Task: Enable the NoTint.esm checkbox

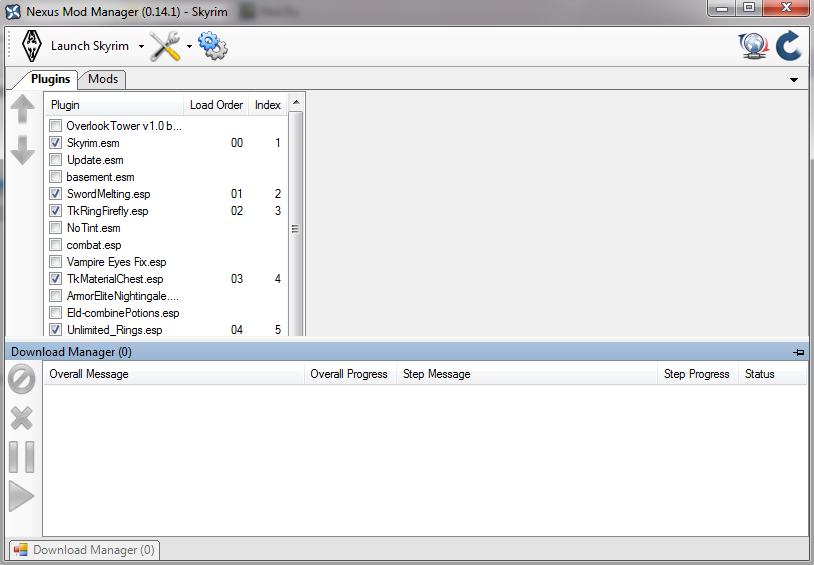Action: coord(56,228)
